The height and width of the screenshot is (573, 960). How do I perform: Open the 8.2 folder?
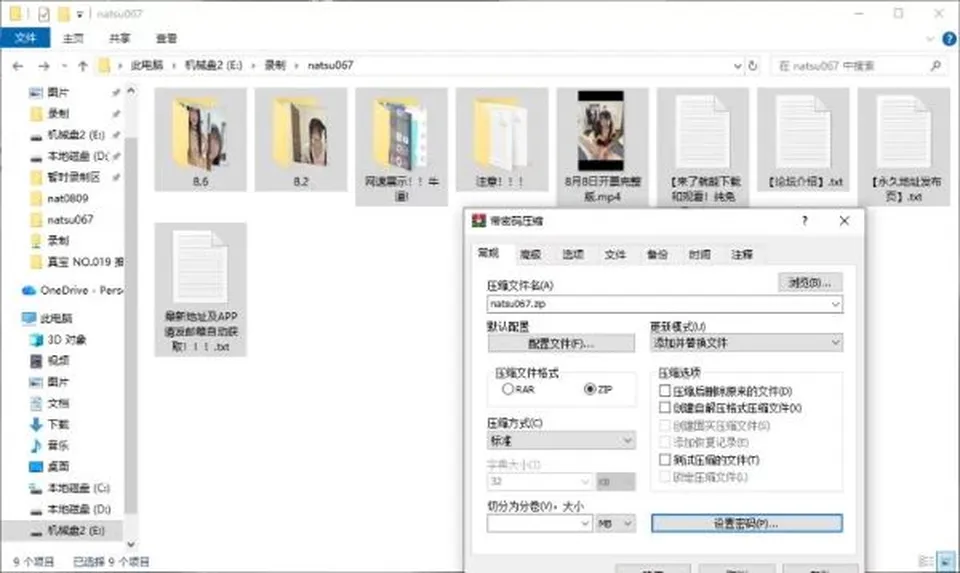[301, 140]
